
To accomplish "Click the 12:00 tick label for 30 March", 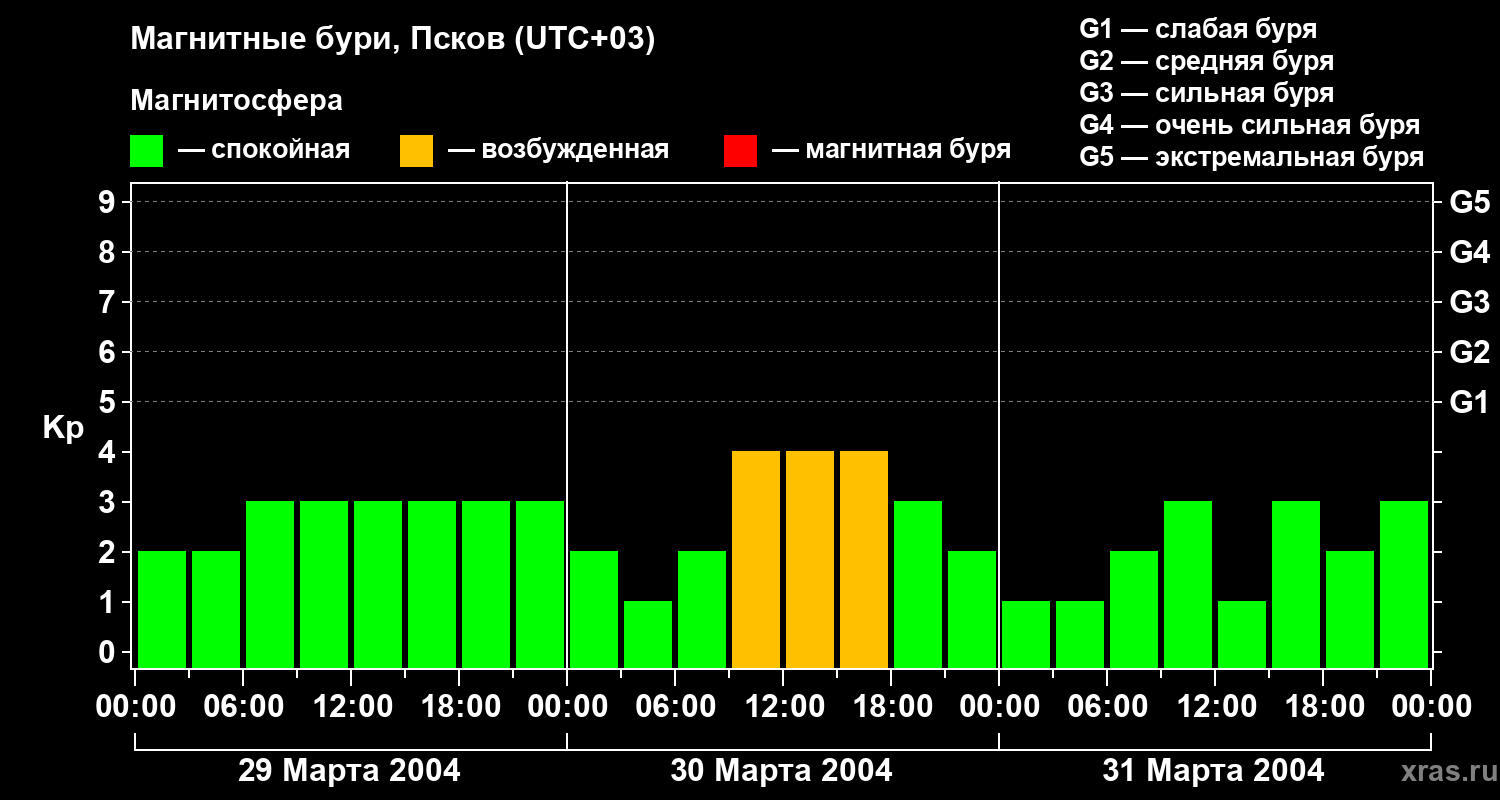I will (783, 706).
